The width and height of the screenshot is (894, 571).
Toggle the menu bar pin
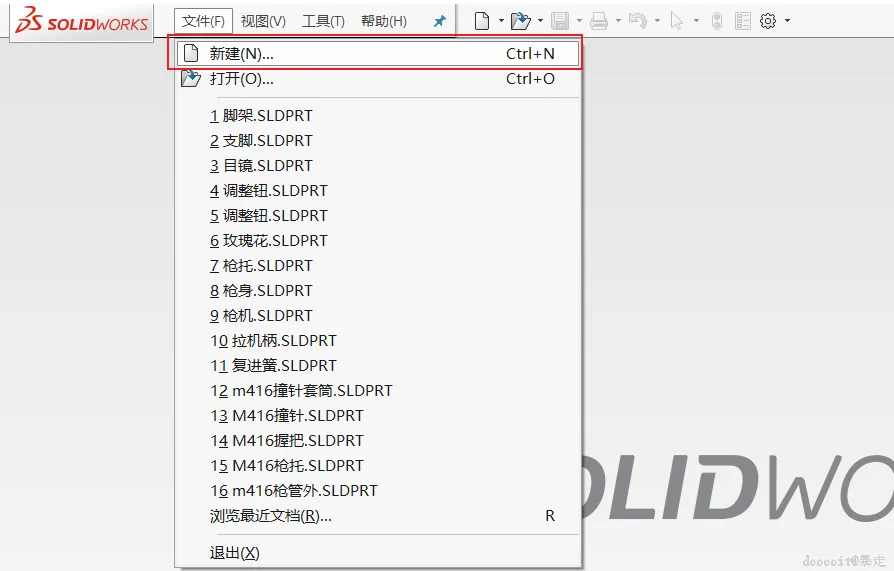(440, 22)
